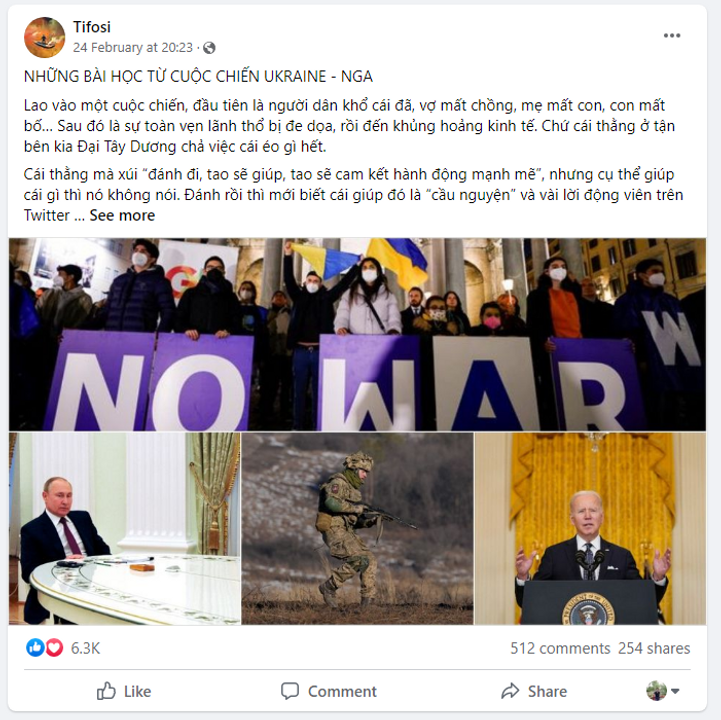Click the public globe audience icon

click(x=209, y=48)
